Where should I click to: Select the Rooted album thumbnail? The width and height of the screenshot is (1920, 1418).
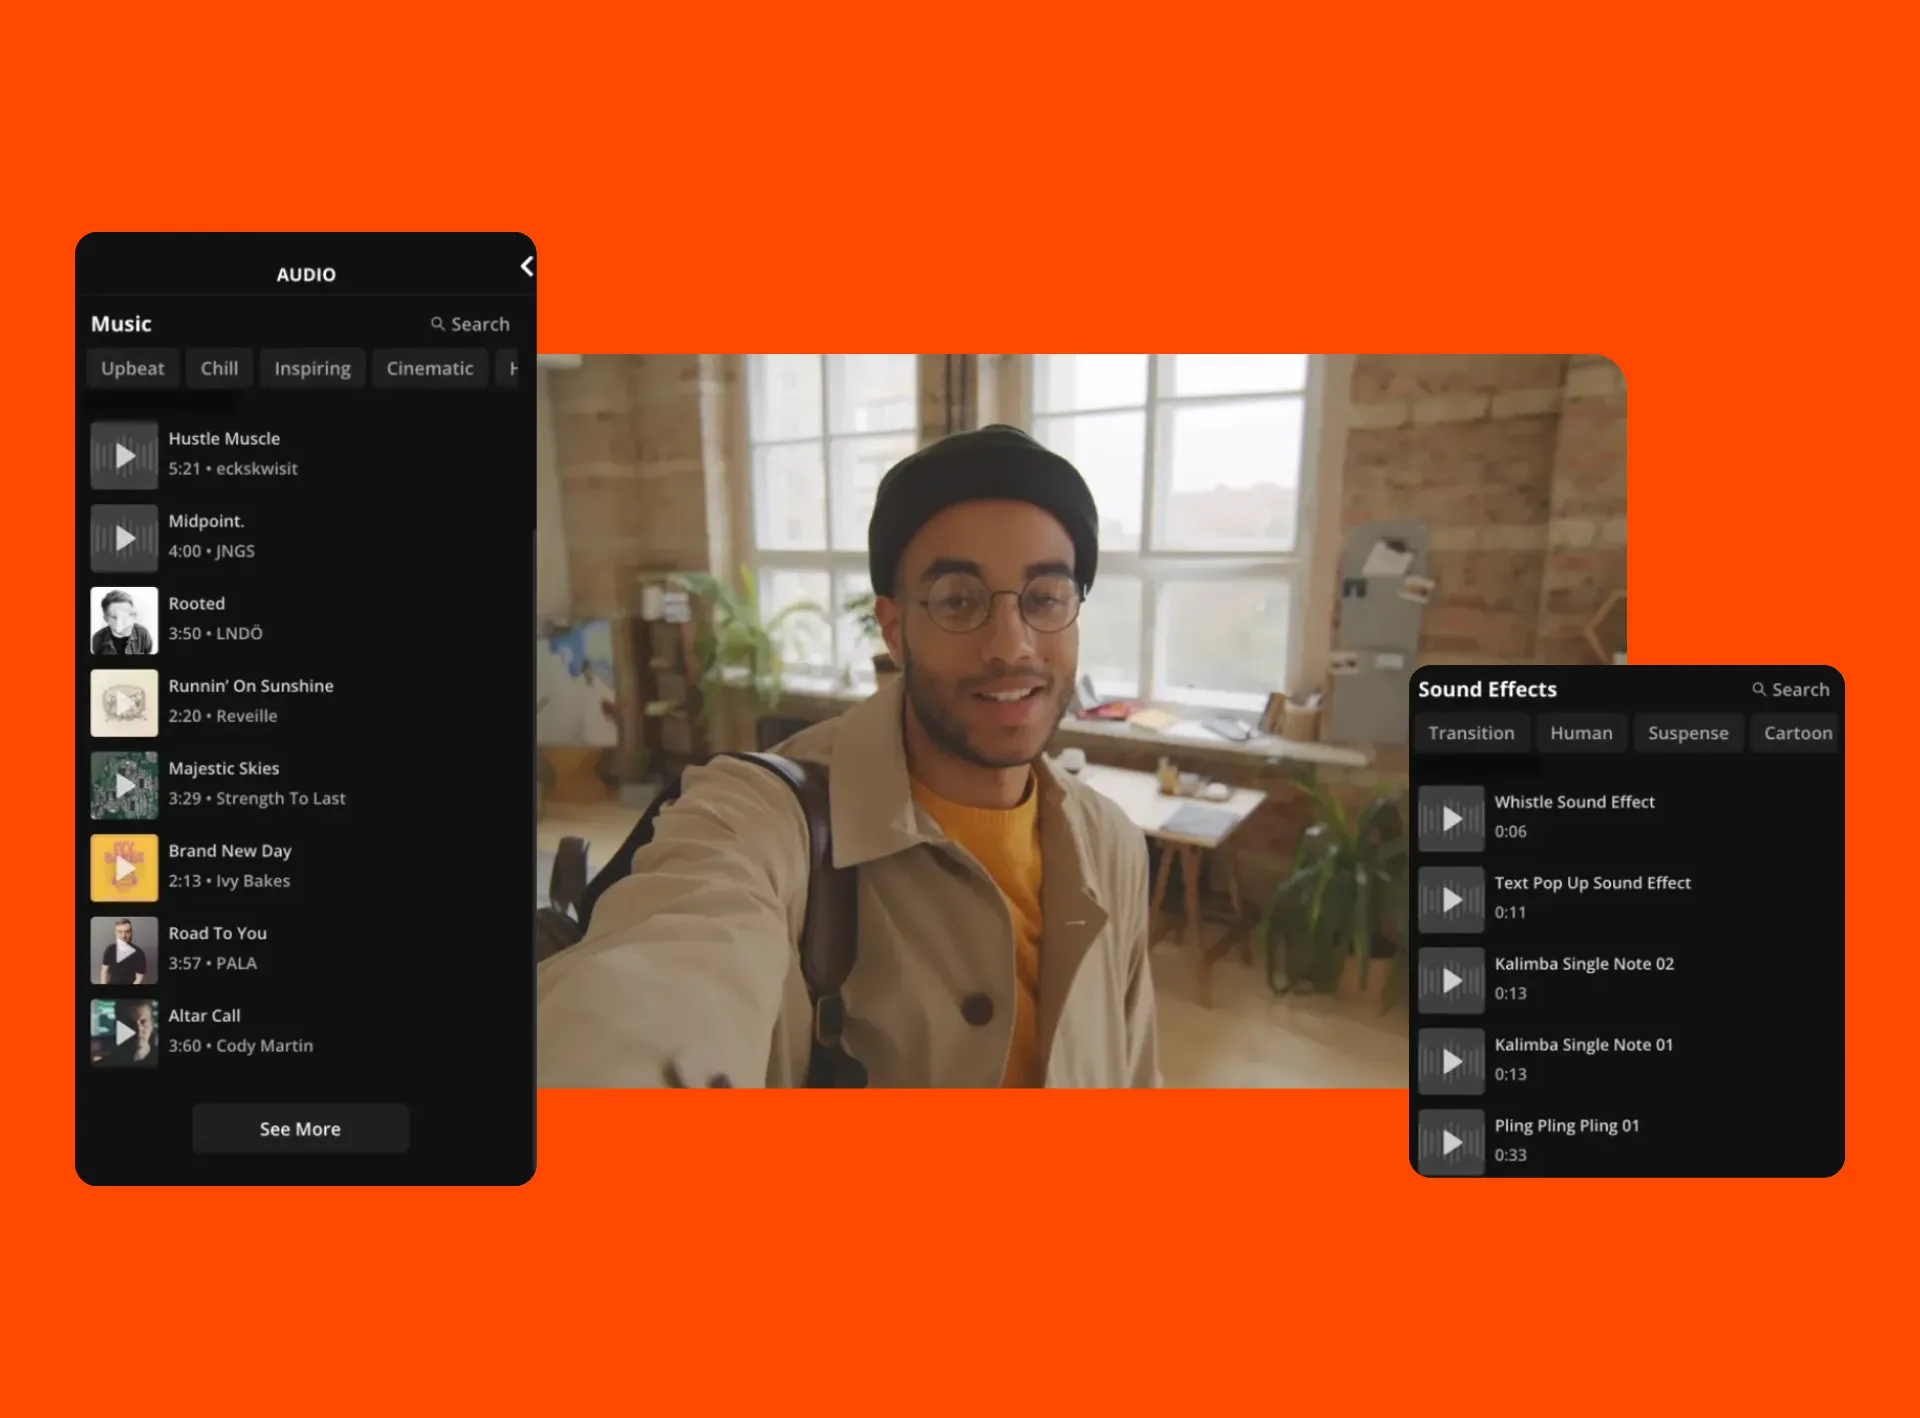(124, 621)
